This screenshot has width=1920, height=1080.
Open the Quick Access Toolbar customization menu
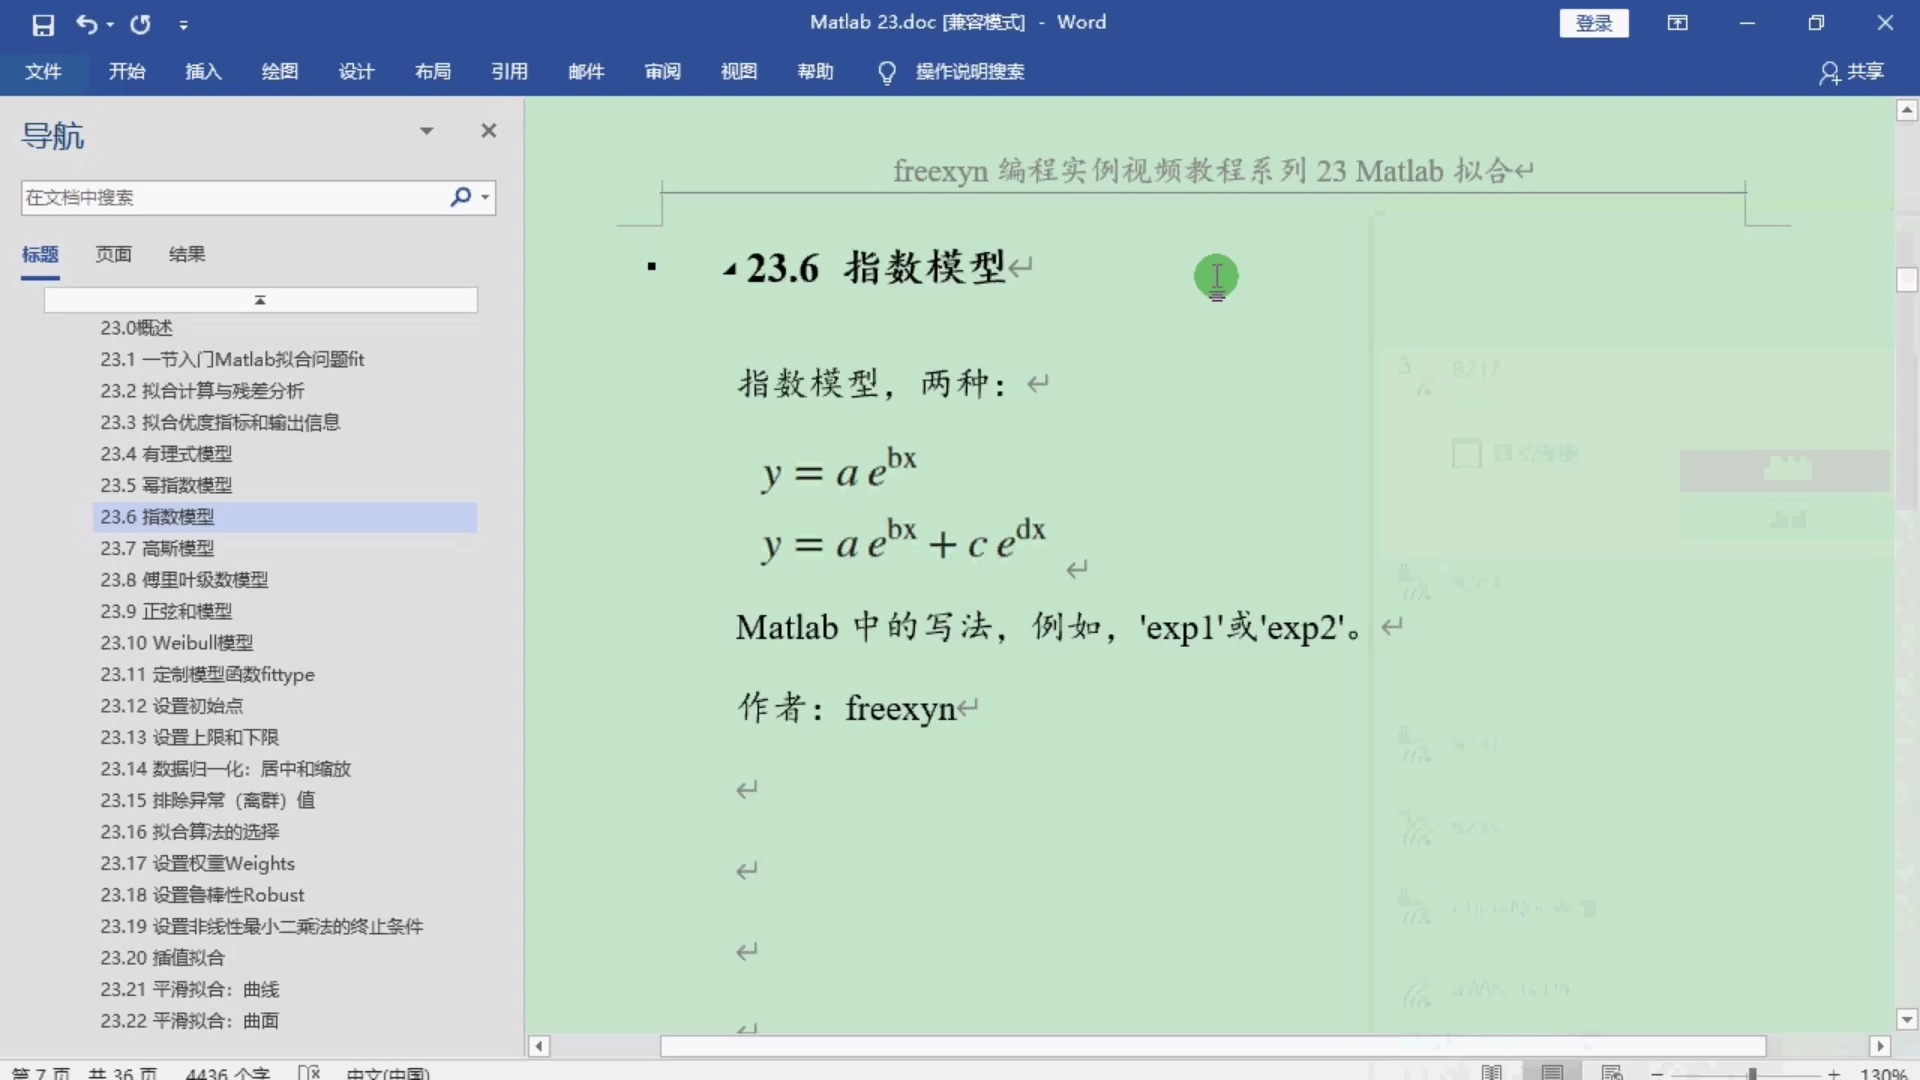point(184,25)
